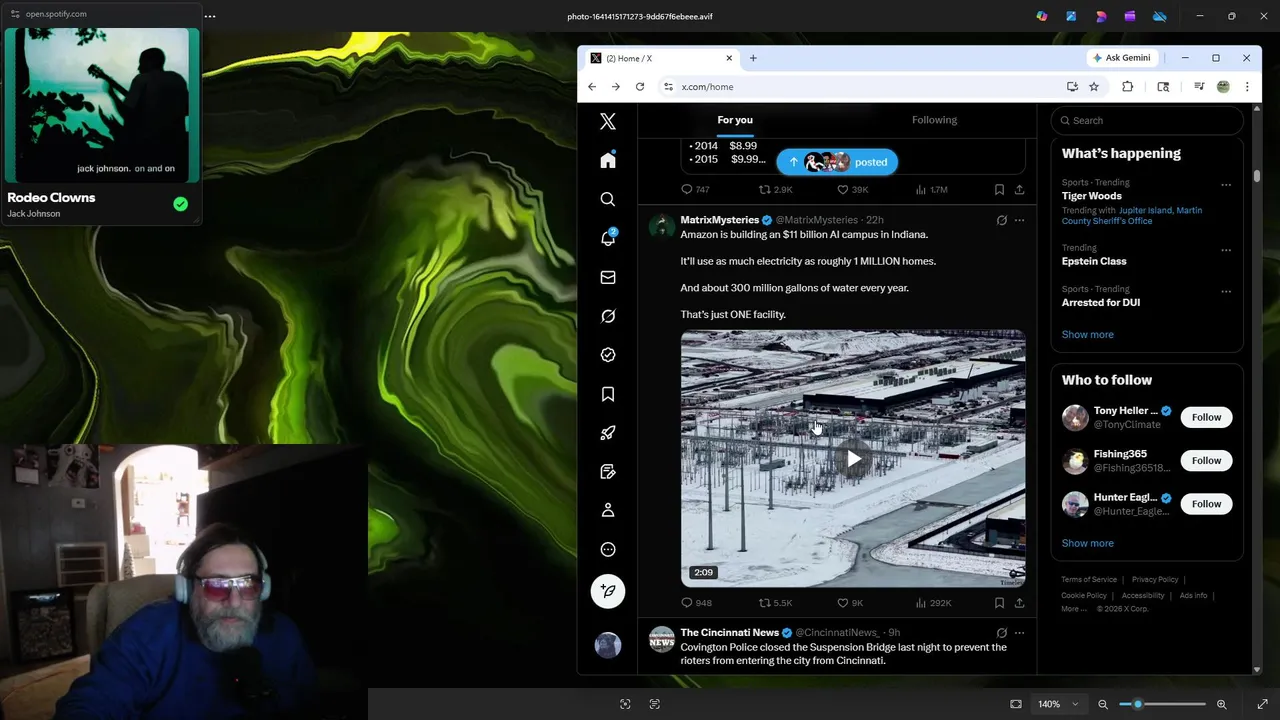Image resolution: width=1280 pixels, height=720 pixels.
Task: Open Notifications bell icon
Action: click(x=608, y=238)
